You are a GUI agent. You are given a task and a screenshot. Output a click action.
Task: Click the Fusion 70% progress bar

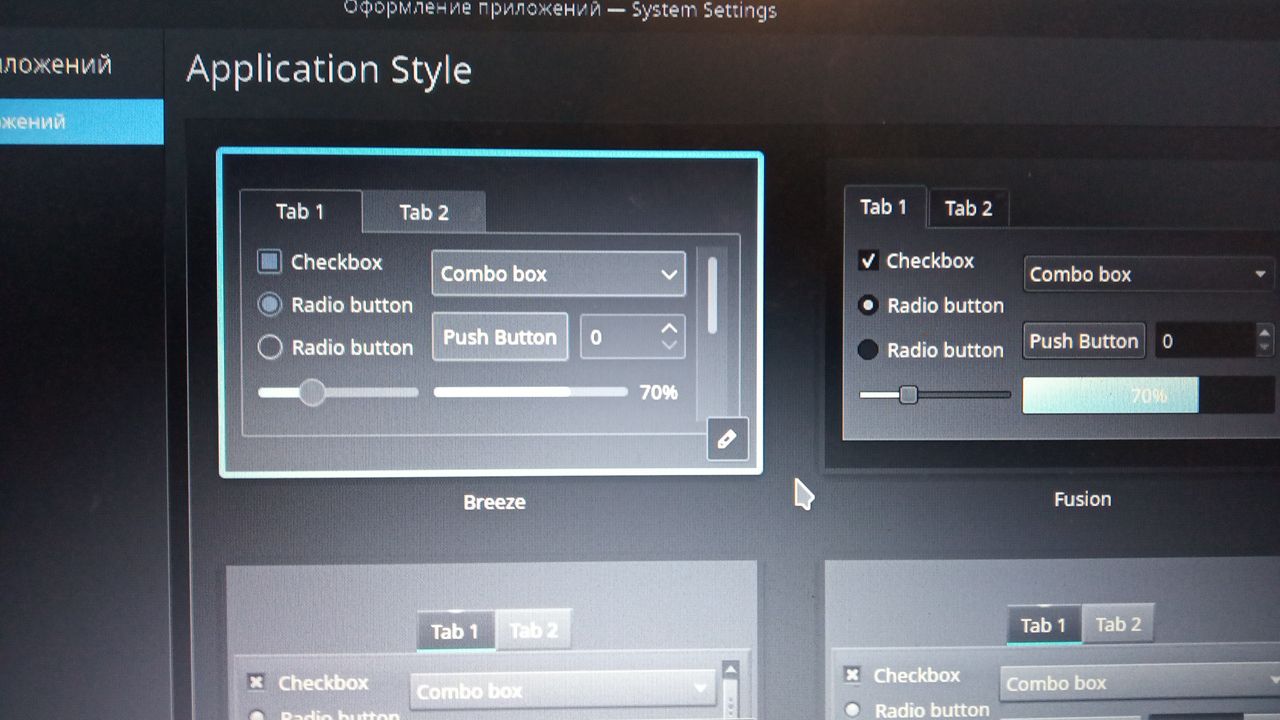pyautogui.click(x=1151, y=395)
